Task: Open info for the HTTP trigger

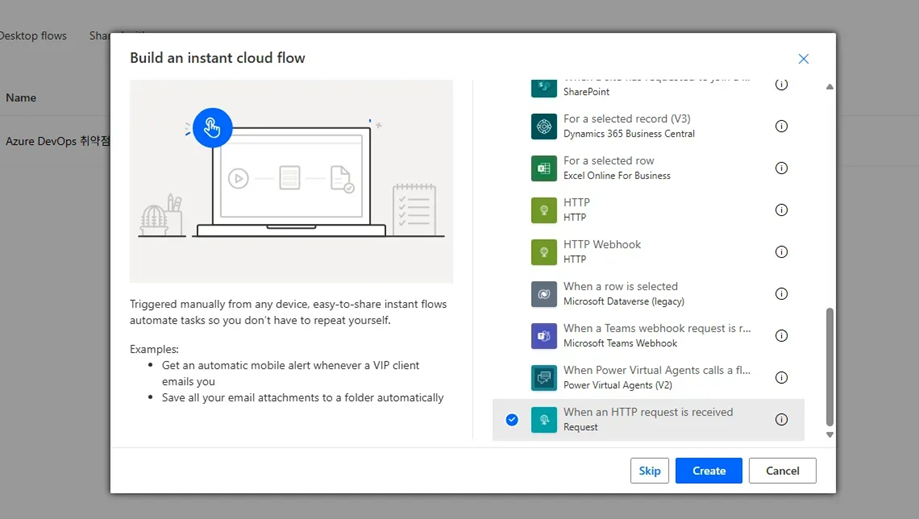Action: [781, 210]
